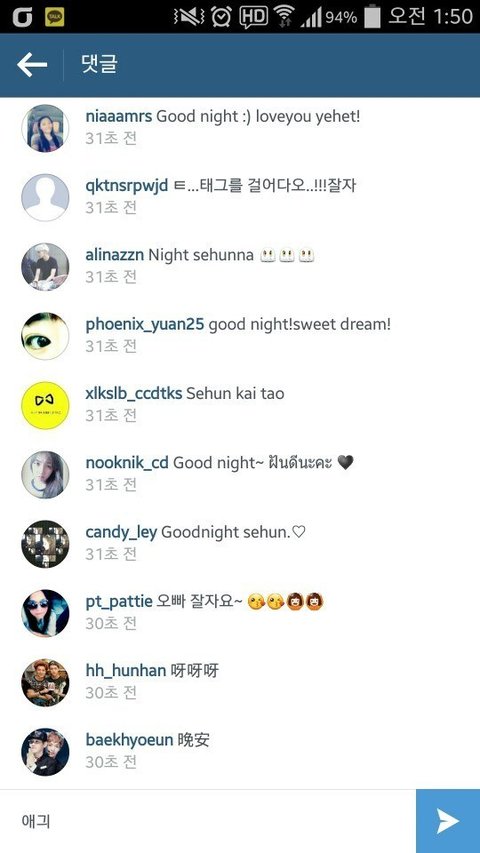Open qktnsrpwjd default avatar

45,197
